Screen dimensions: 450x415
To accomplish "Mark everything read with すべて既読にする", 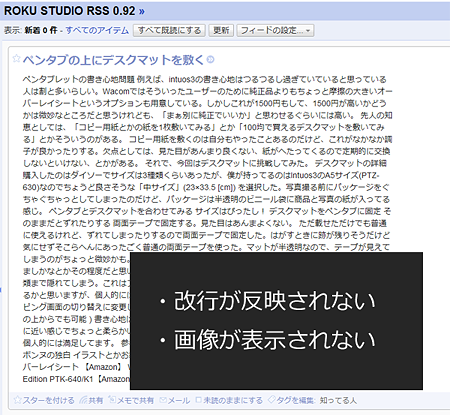I will tap(169, 30).
